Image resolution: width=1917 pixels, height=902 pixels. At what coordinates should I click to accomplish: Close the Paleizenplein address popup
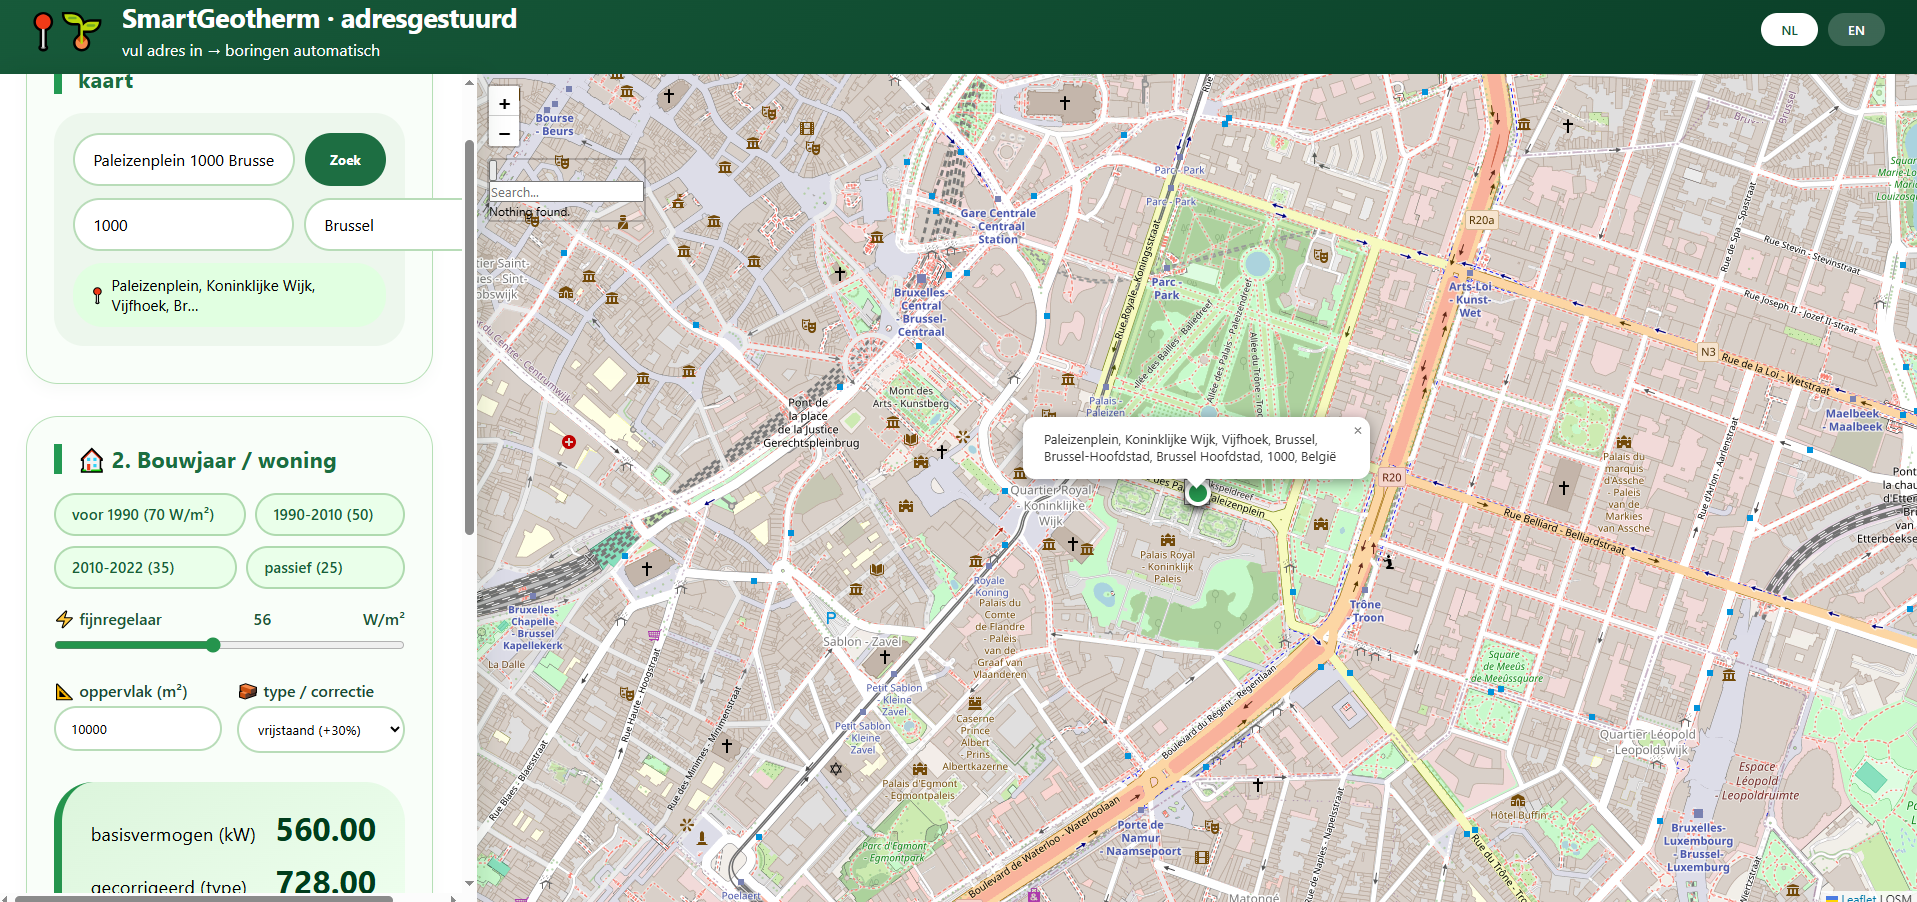coord(1357,431)
